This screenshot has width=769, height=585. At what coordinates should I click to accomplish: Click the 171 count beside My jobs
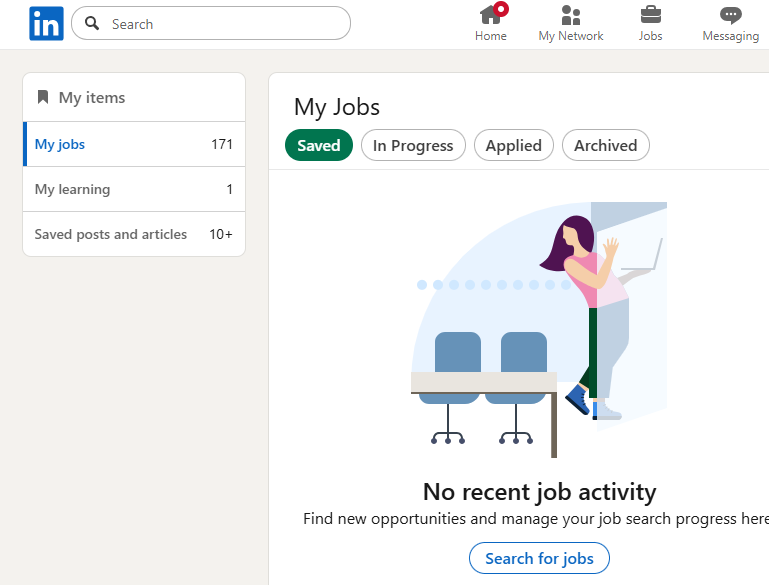(x=222, y=144)
